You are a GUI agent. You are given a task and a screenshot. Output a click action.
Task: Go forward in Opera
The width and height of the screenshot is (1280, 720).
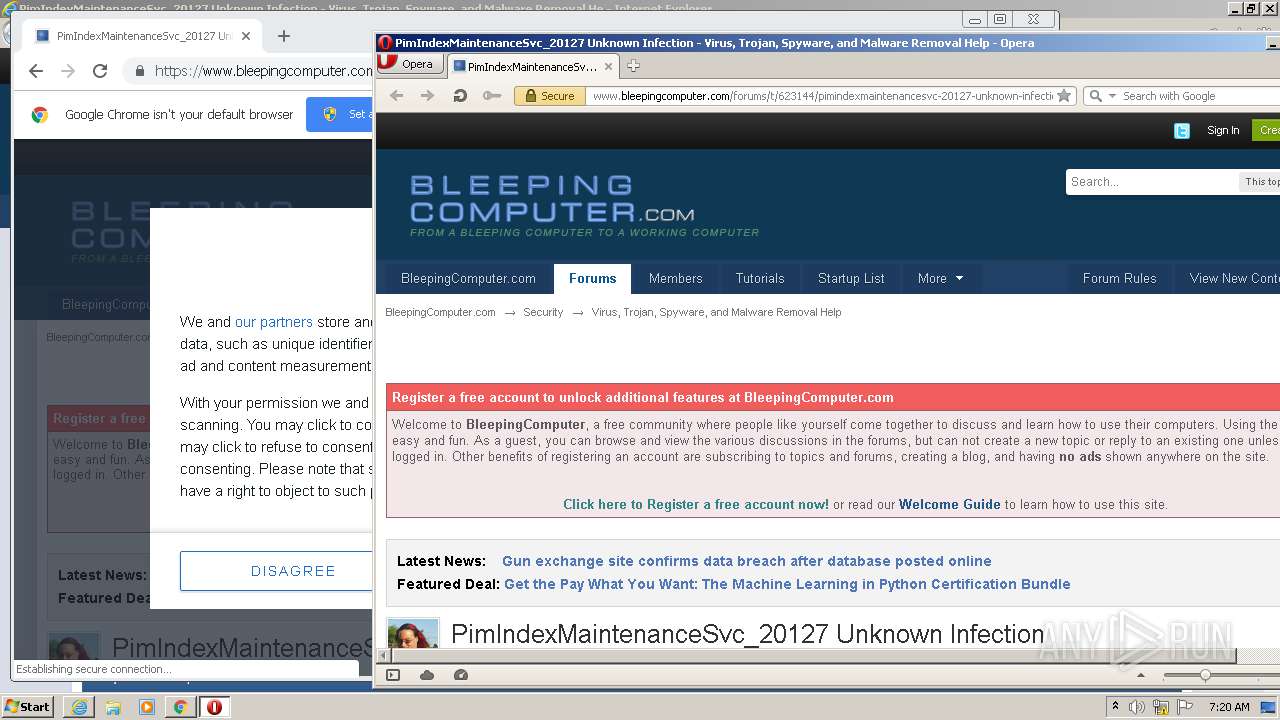coord(428,96)
